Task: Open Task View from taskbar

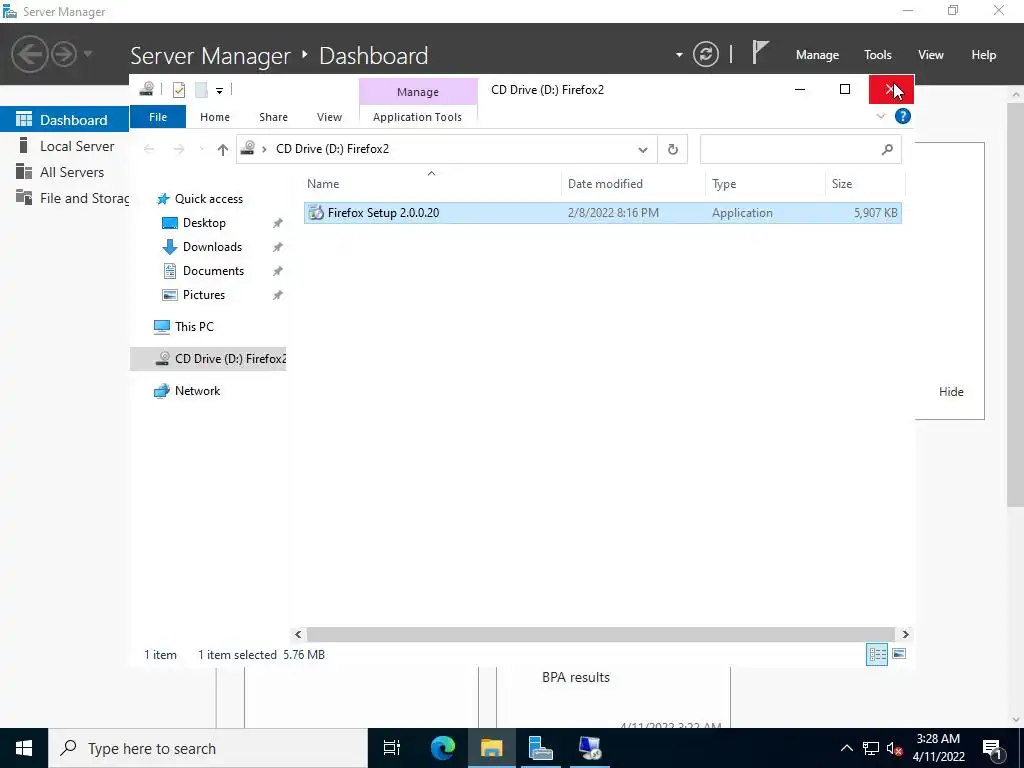Action: pyautogui.click(x=392, y=748)
